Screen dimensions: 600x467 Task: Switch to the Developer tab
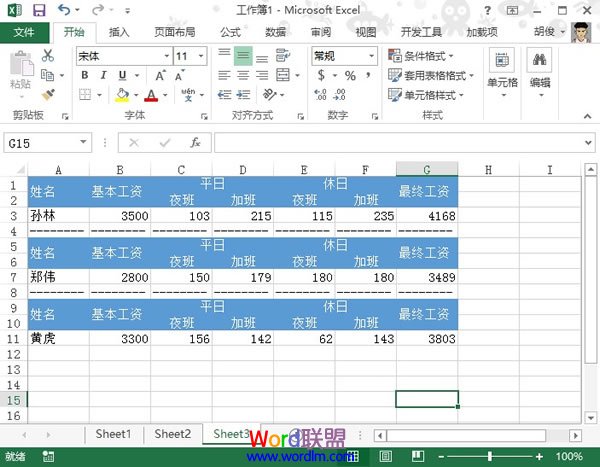pyautogui.click(x=421, y=32)
